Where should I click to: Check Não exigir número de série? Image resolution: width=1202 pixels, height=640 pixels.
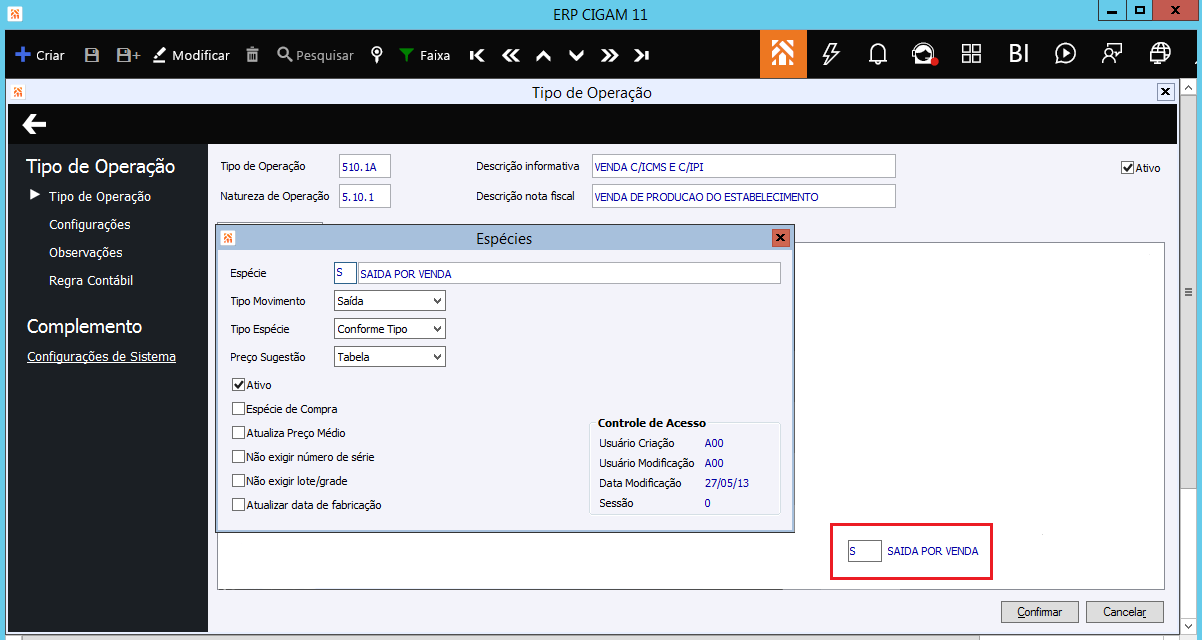238,456
